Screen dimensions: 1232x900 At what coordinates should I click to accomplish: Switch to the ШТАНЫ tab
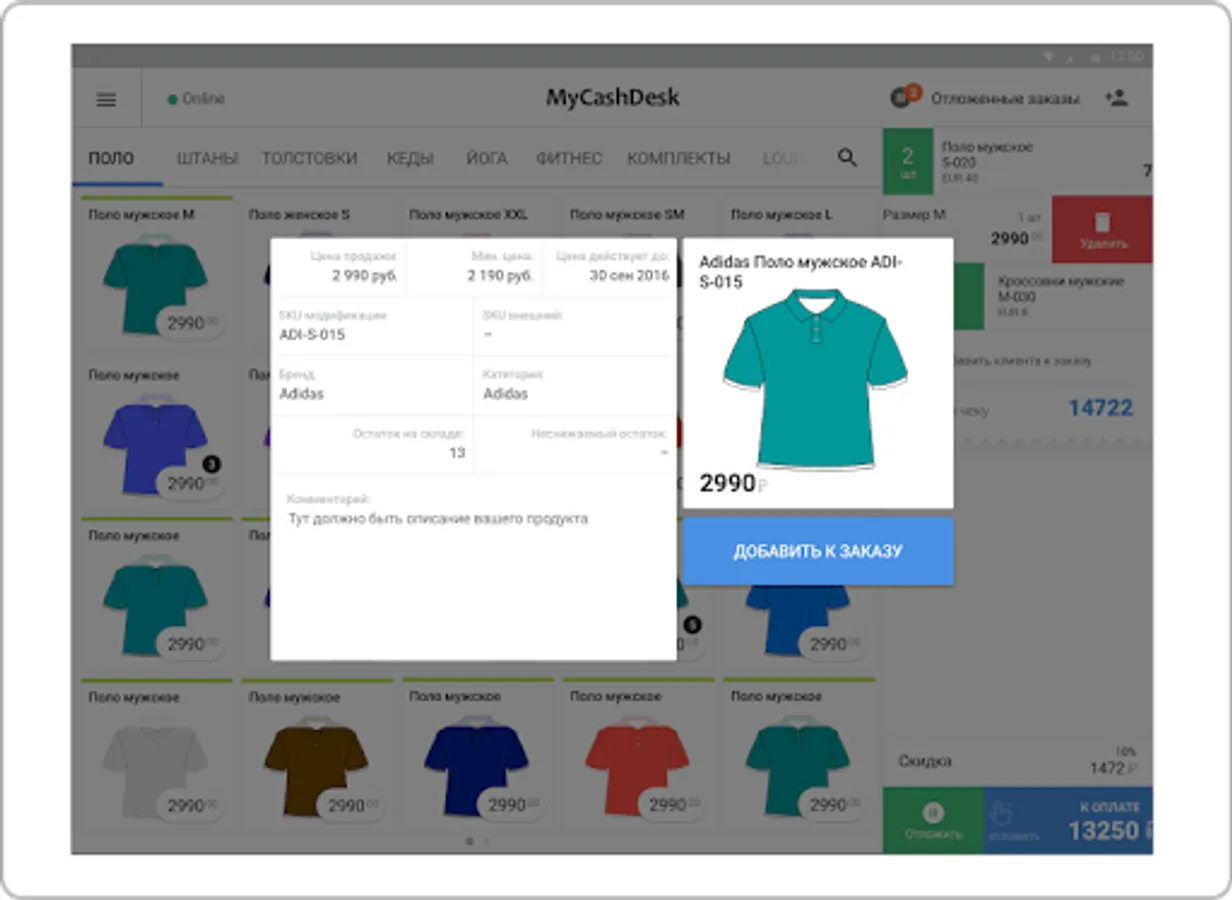pyautogui.click(x=207, y=158)
